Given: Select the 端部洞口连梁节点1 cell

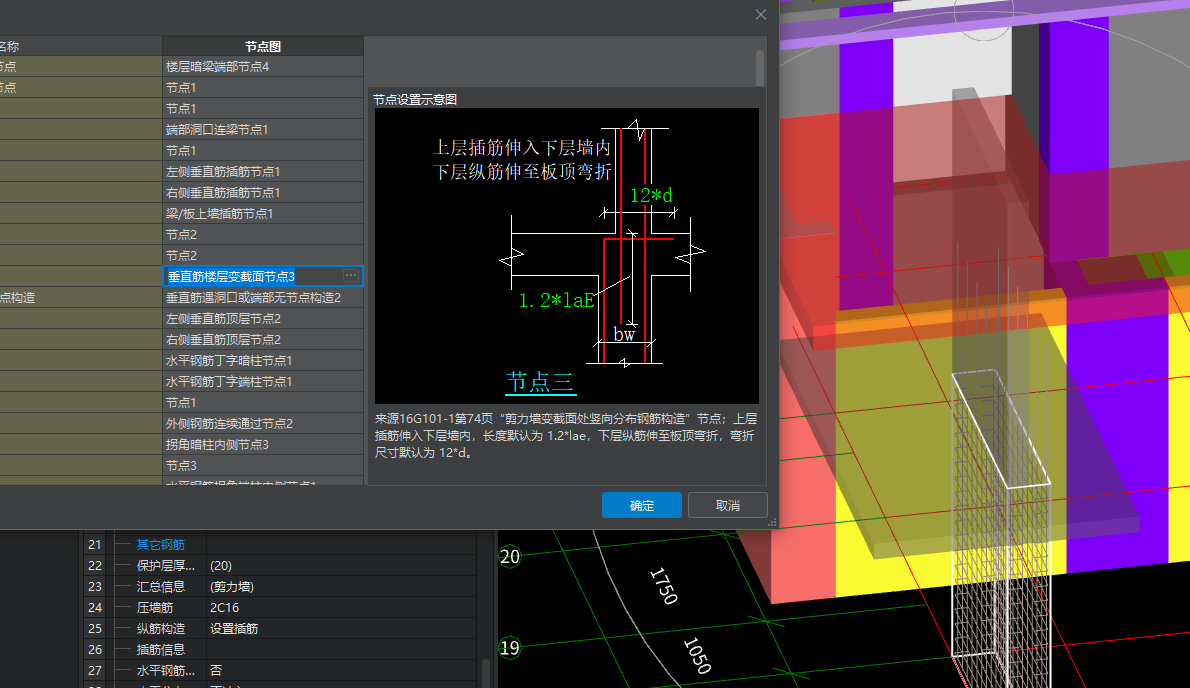Looking at the screenshot, I should [263, 130].
